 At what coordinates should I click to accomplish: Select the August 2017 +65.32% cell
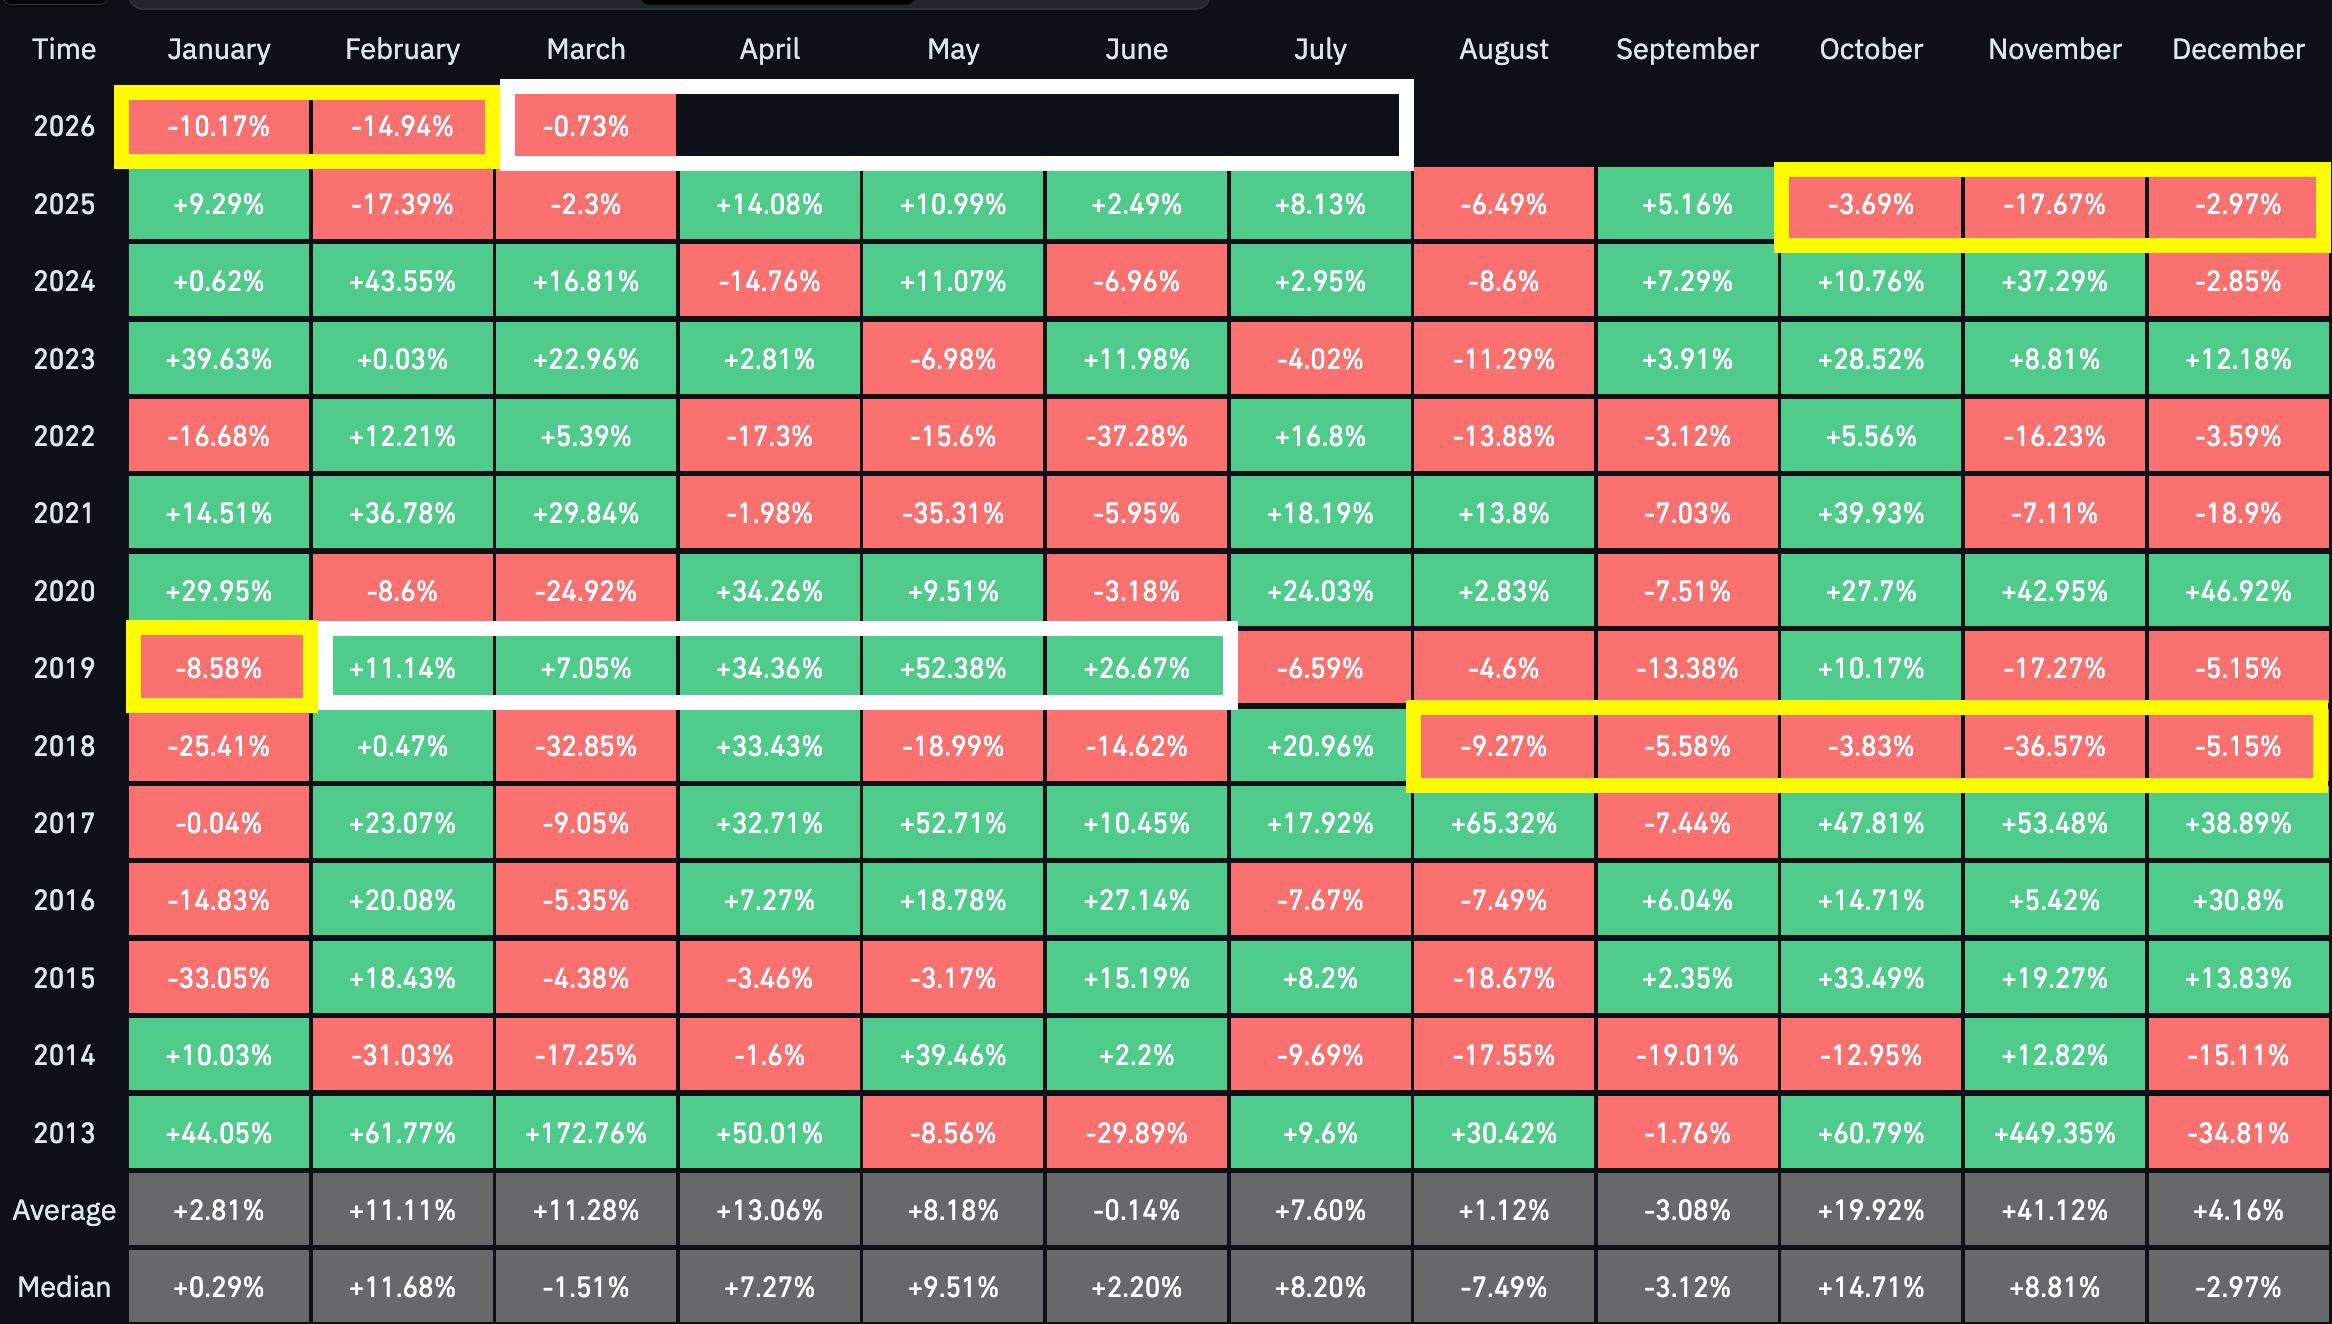[1503, 823]
